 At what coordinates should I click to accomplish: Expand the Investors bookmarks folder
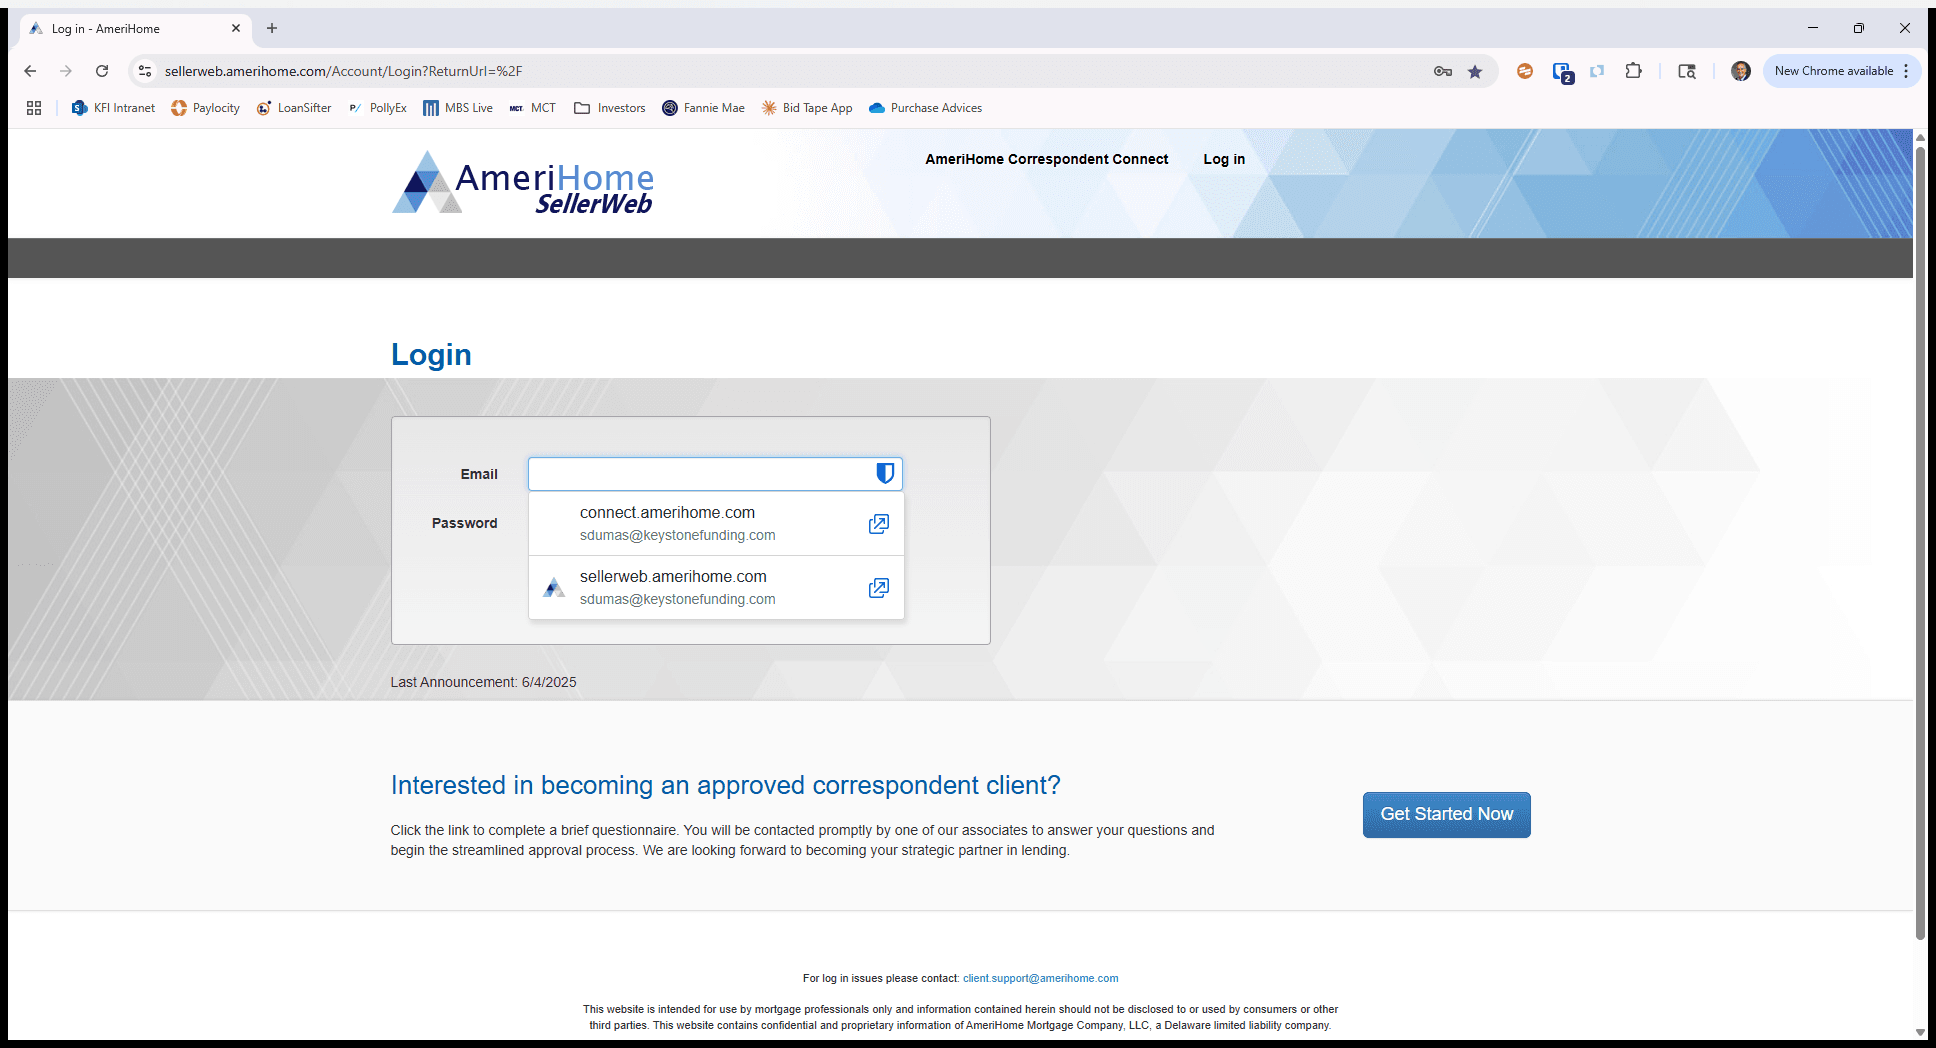(610, 108)
